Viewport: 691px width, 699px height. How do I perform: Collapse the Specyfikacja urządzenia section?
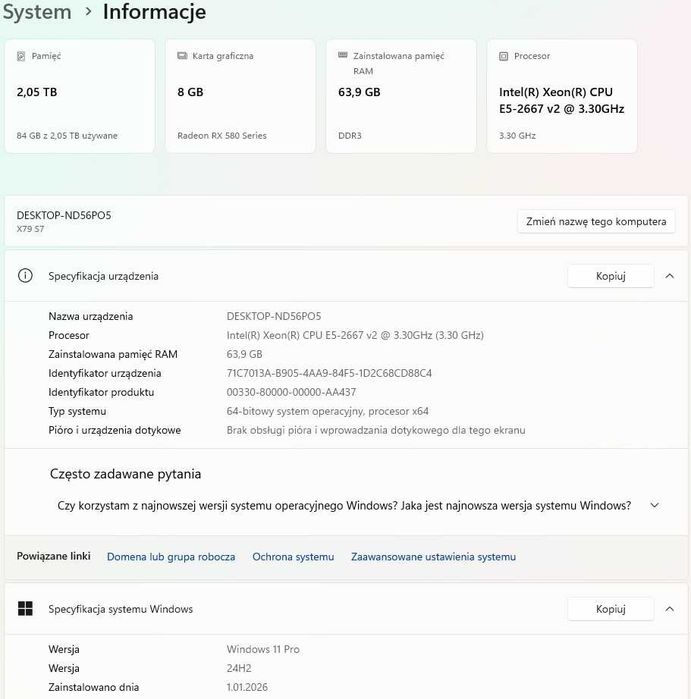pos(669,276)
